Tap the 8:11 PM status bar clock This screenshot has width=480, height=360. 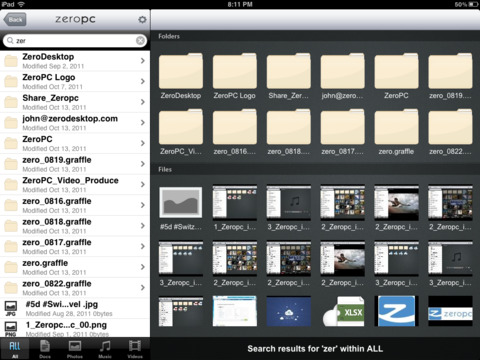[x=240, y=4]
